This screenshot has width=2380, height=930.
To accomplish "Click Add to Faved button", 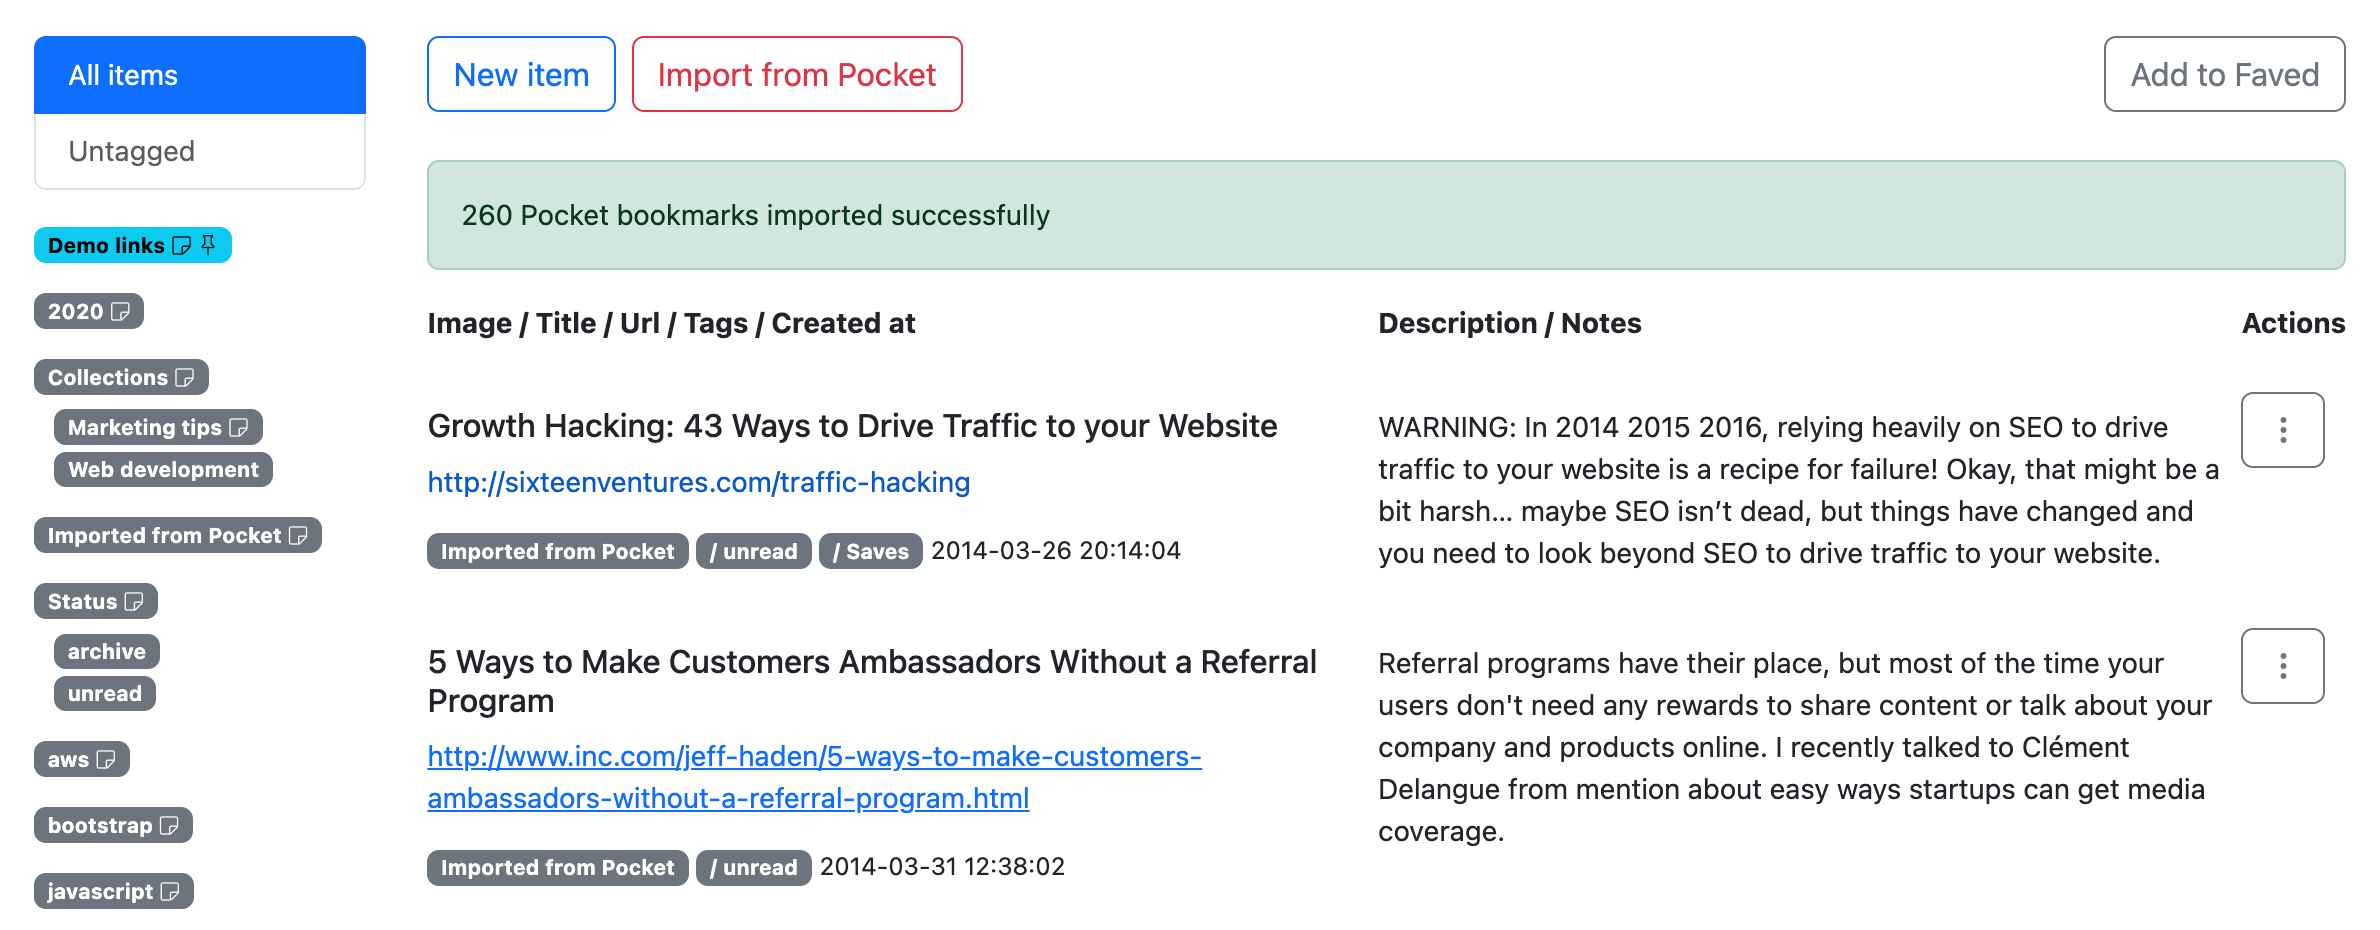I will tap(2224, 75).
